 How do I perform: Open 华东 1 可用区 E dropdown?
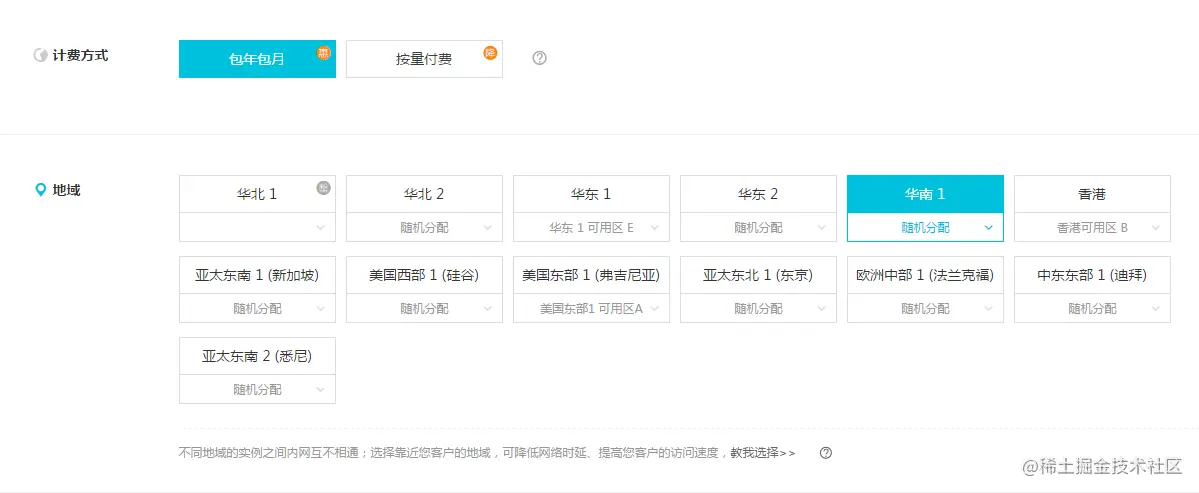591,227
